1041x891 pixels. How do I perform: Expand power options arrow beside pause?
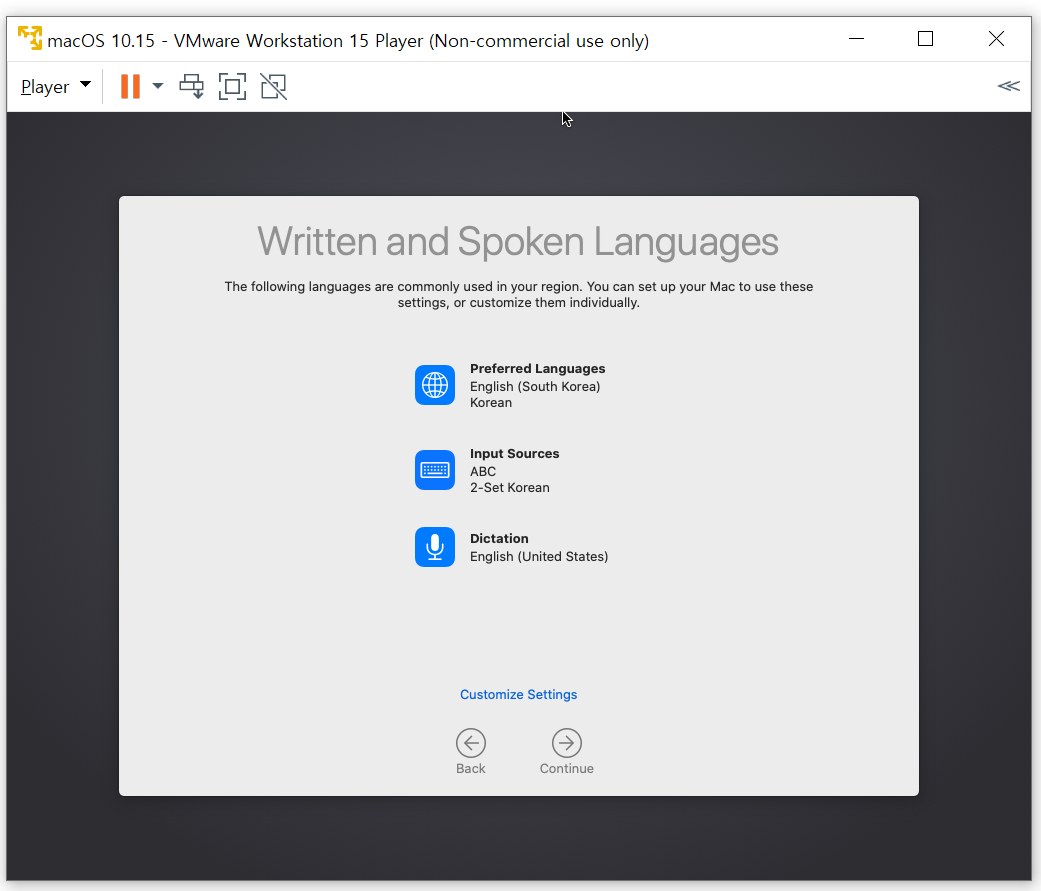point(158,87)
